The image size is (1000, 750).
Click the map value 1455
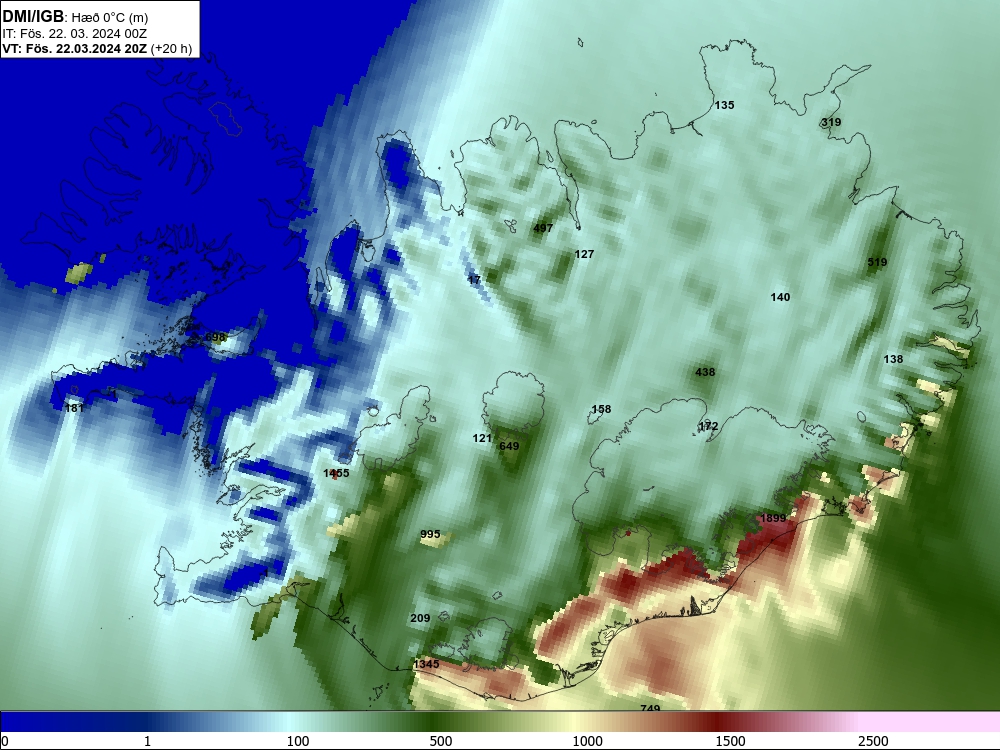(336, 473)
